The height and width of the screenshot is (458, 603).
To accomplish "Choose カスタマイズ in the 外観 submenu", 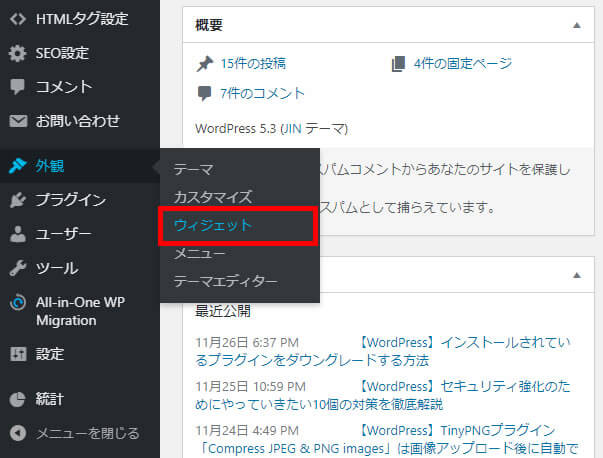I will [212, 197].
